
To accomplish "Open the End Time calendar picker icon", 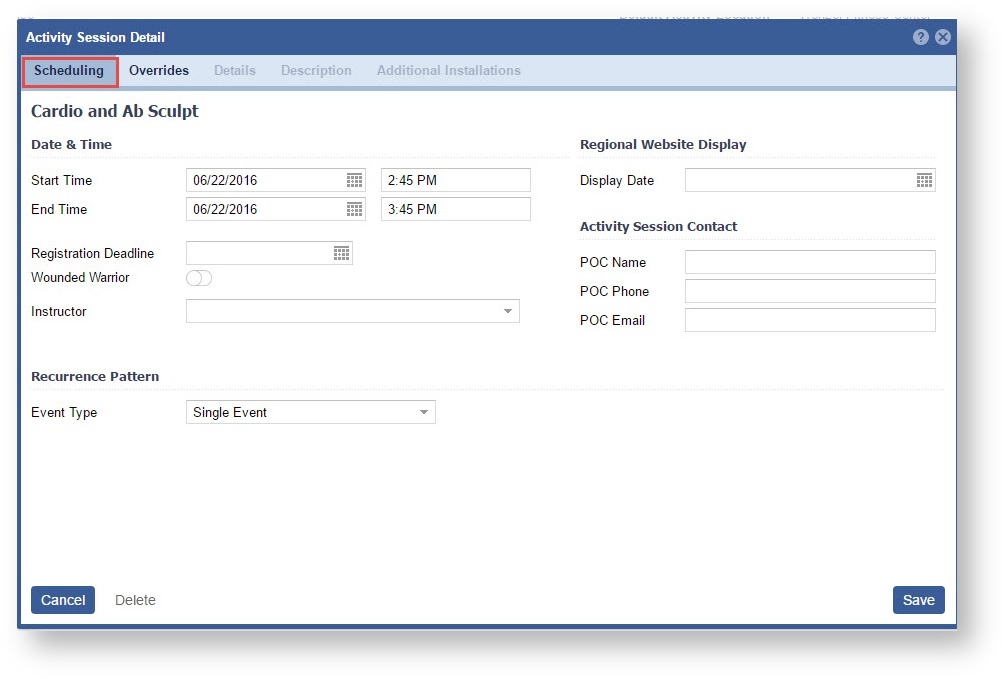I will [x=354, y=209].
